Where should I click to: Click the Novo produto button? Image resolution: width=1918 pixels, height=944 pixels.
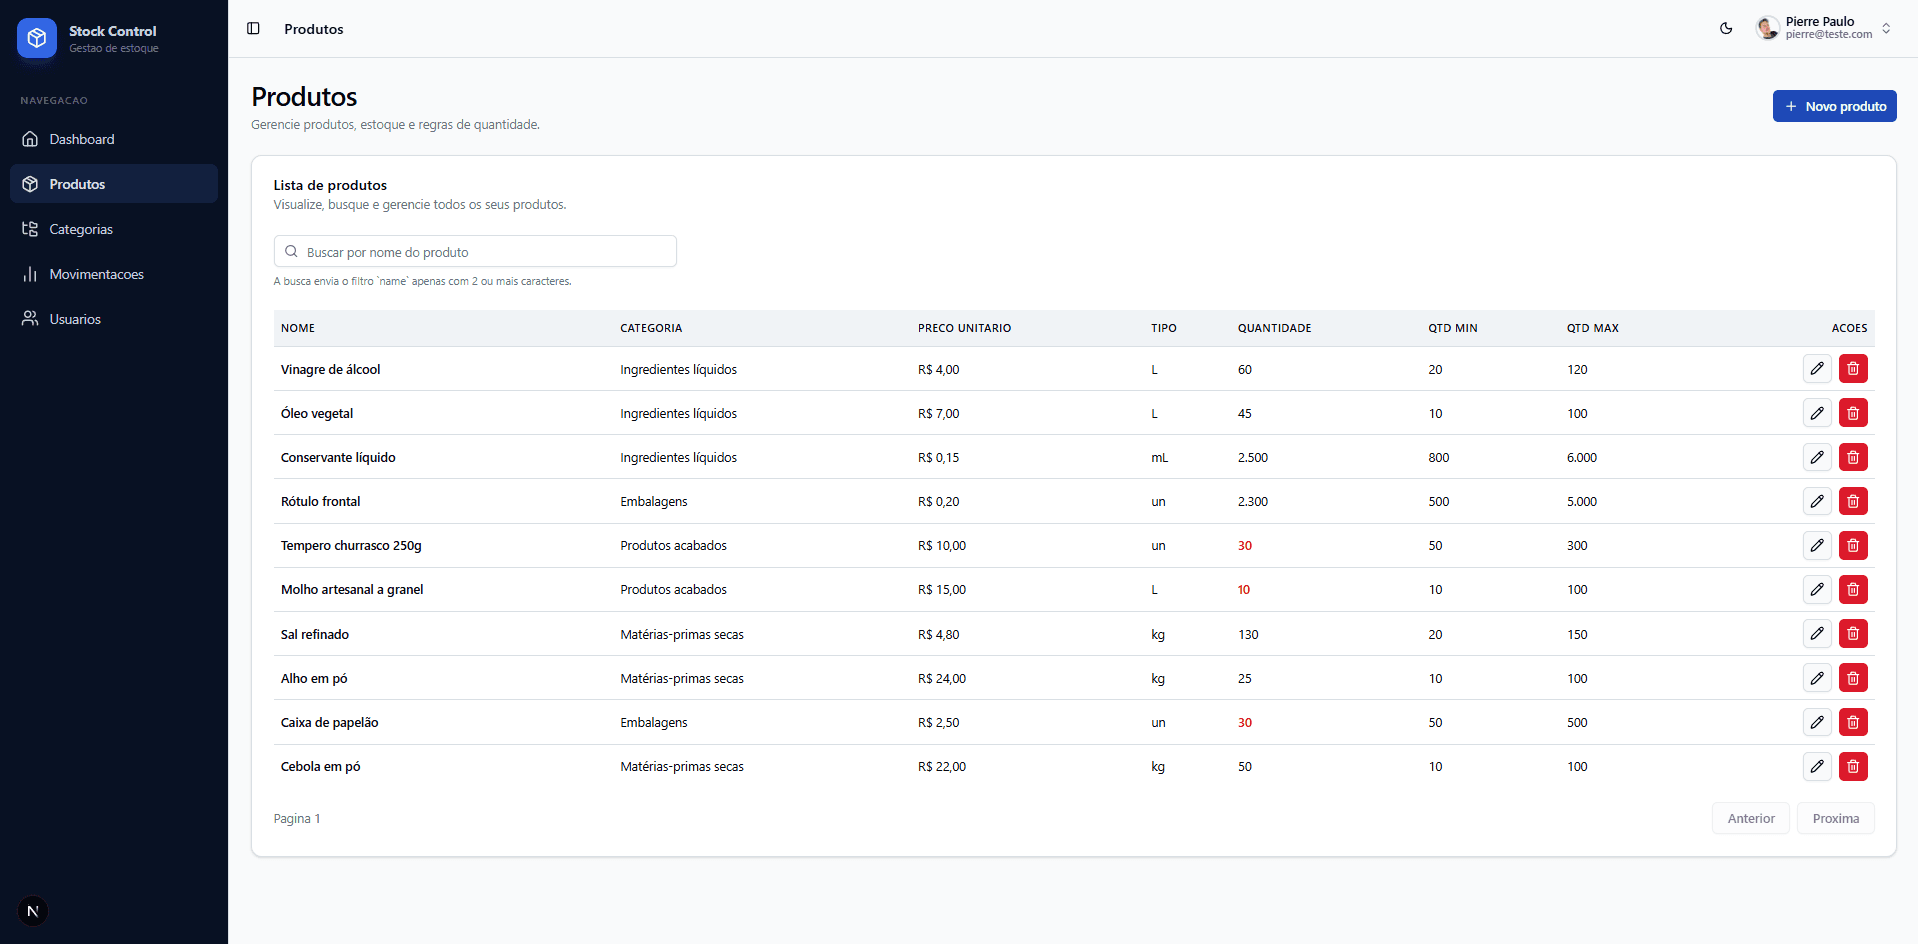(1834, 106)
